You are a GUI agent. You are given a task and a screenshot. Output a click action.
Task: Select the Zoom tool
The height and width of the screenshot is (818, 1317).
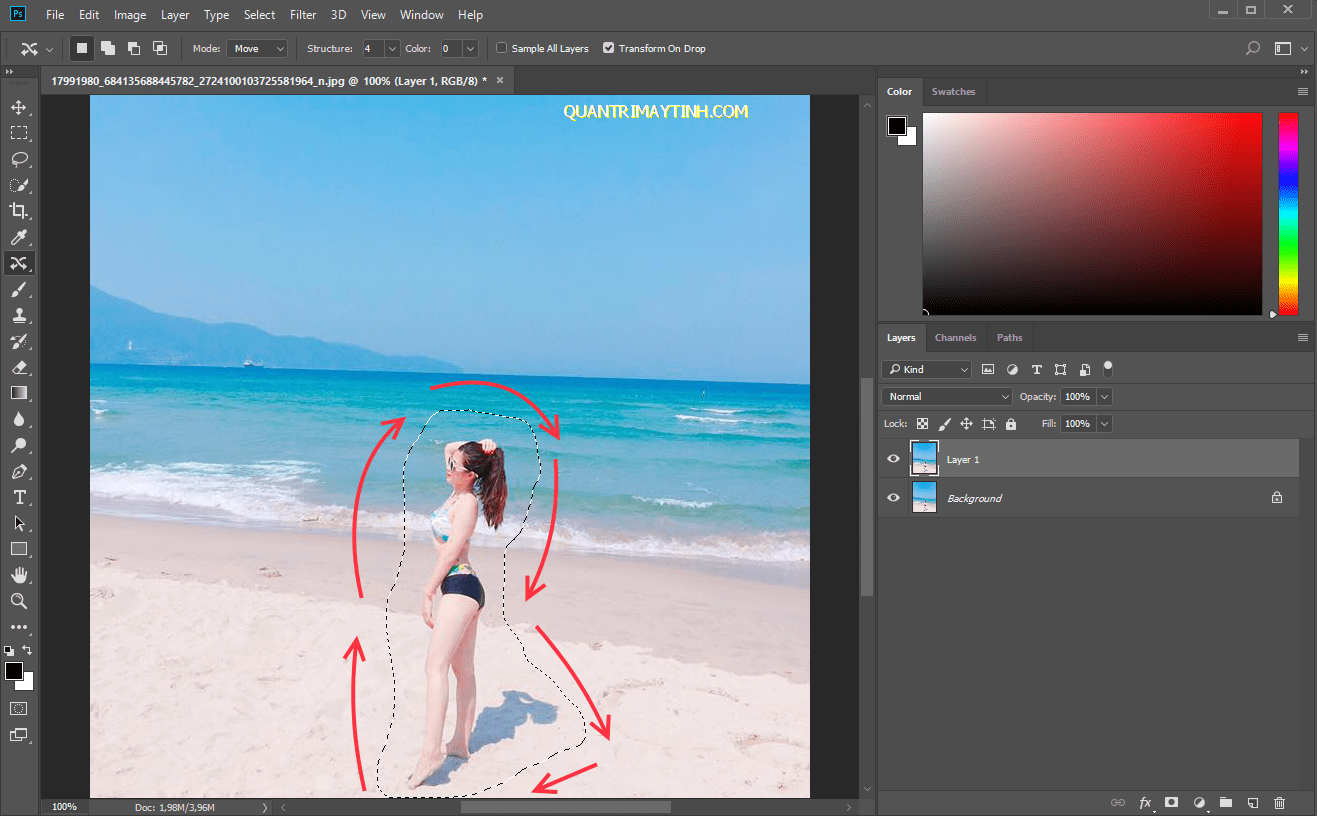[19, 601]
